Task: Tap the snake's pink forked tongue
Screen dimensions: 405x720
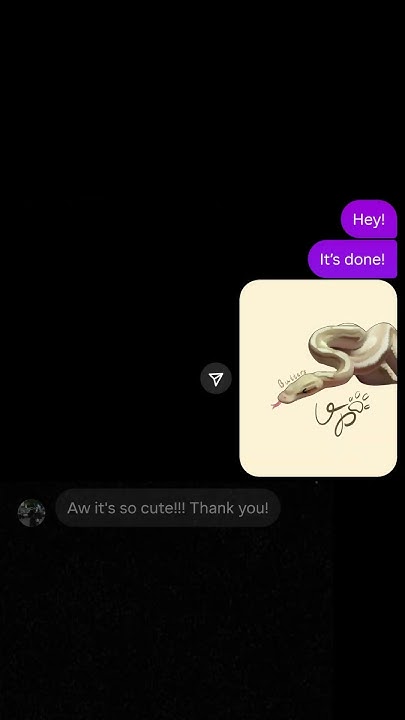Action: click(x=276, y=405)
